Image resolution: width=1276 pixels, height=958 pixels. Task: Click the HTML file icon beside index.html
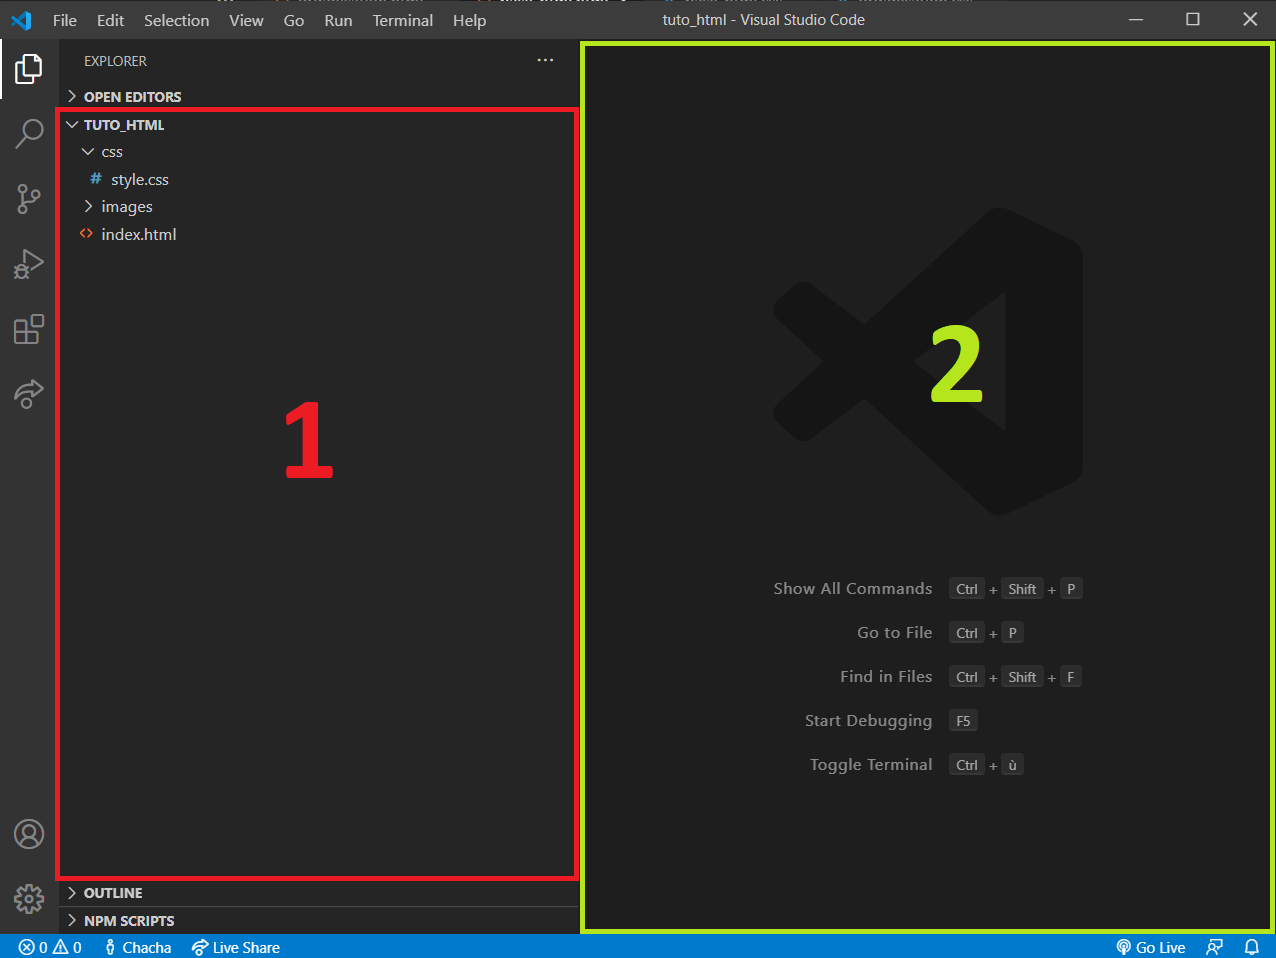coord(87,234)
